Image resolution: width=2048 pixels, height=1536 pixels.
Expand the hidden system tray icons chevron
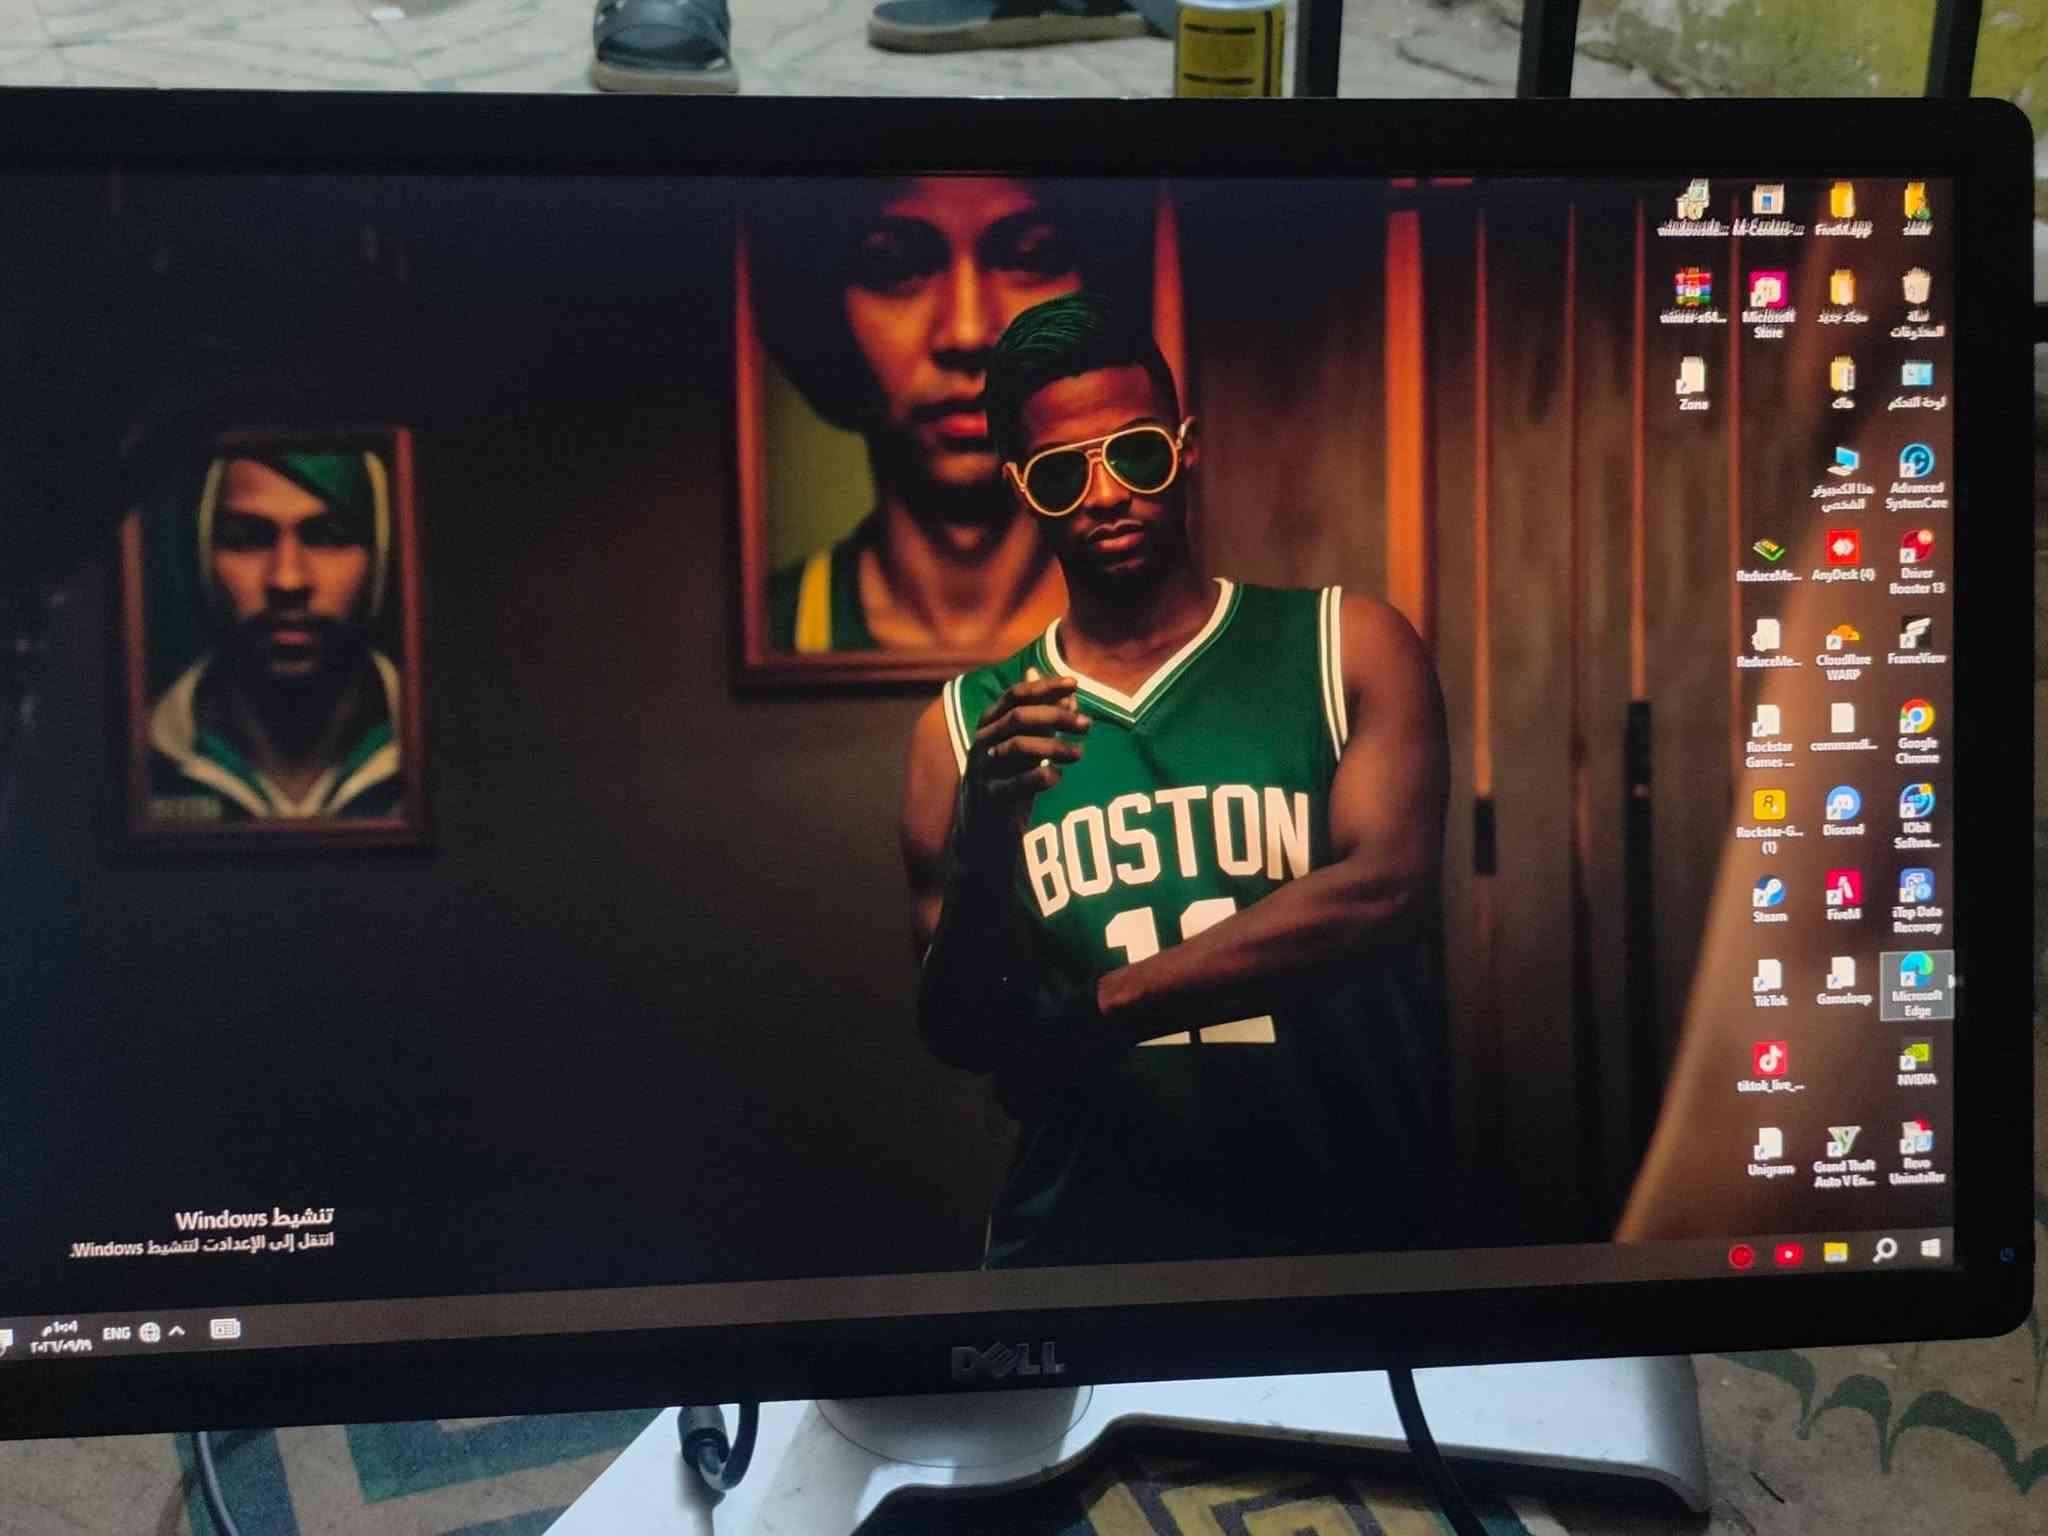tap(178, 1331)
